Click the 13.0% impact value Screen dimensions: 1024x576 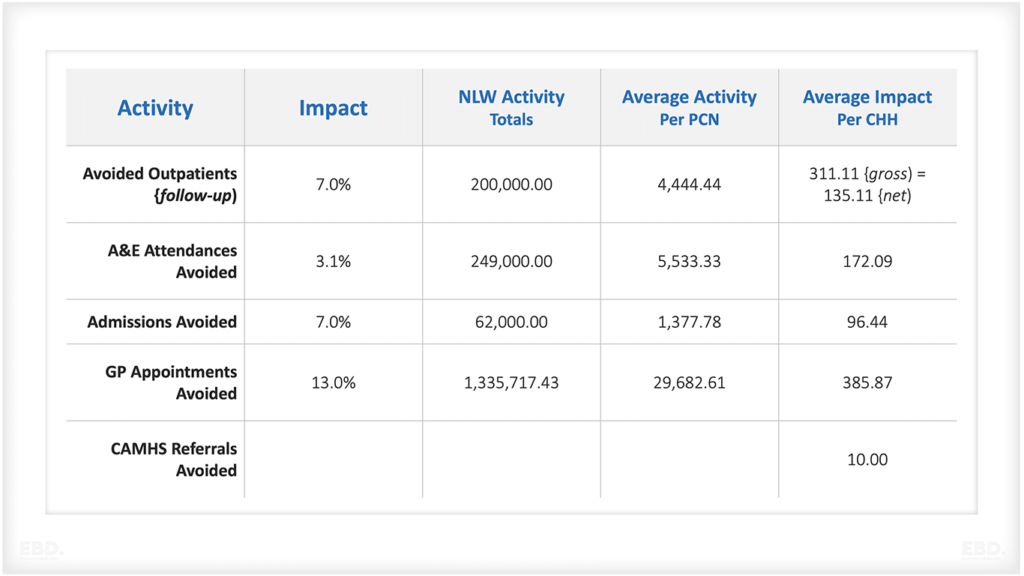click(x=333, y=383)
